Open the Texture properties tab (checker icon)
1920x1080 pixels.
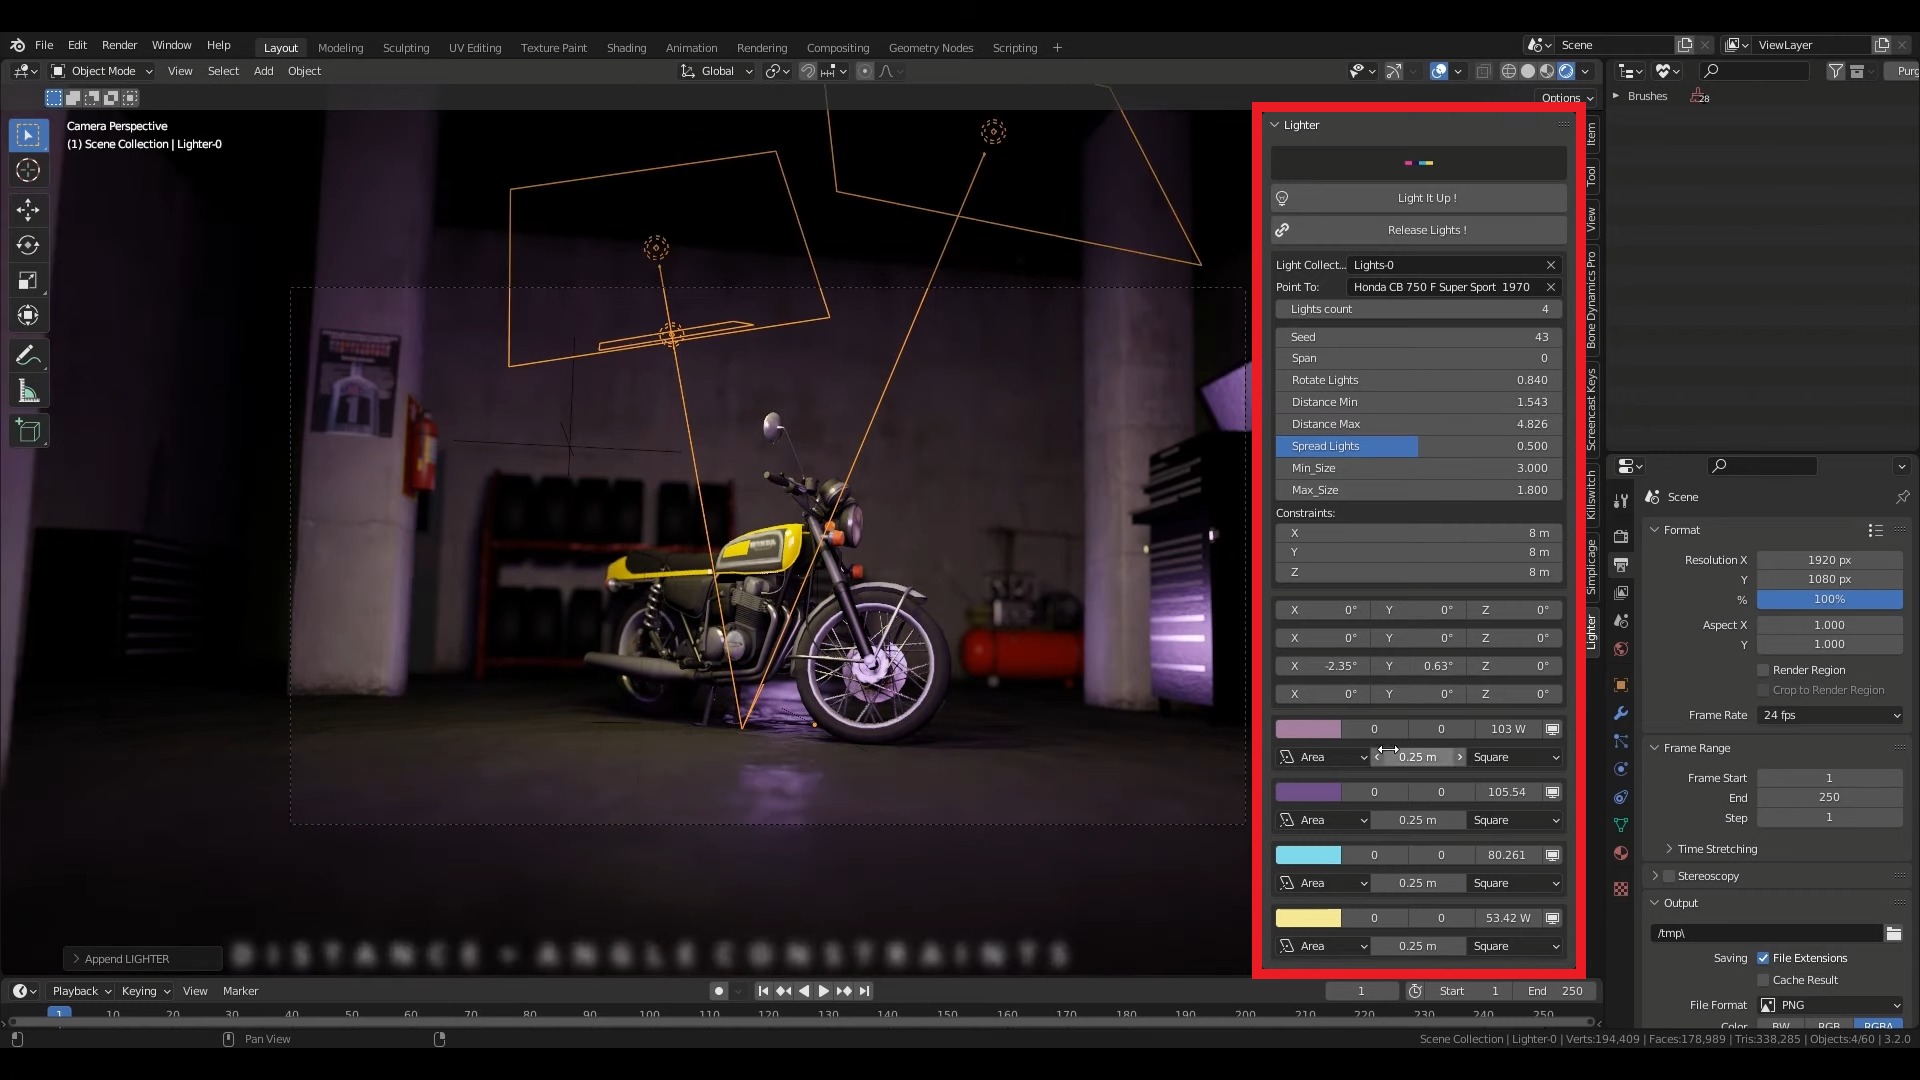point(1620,888)
